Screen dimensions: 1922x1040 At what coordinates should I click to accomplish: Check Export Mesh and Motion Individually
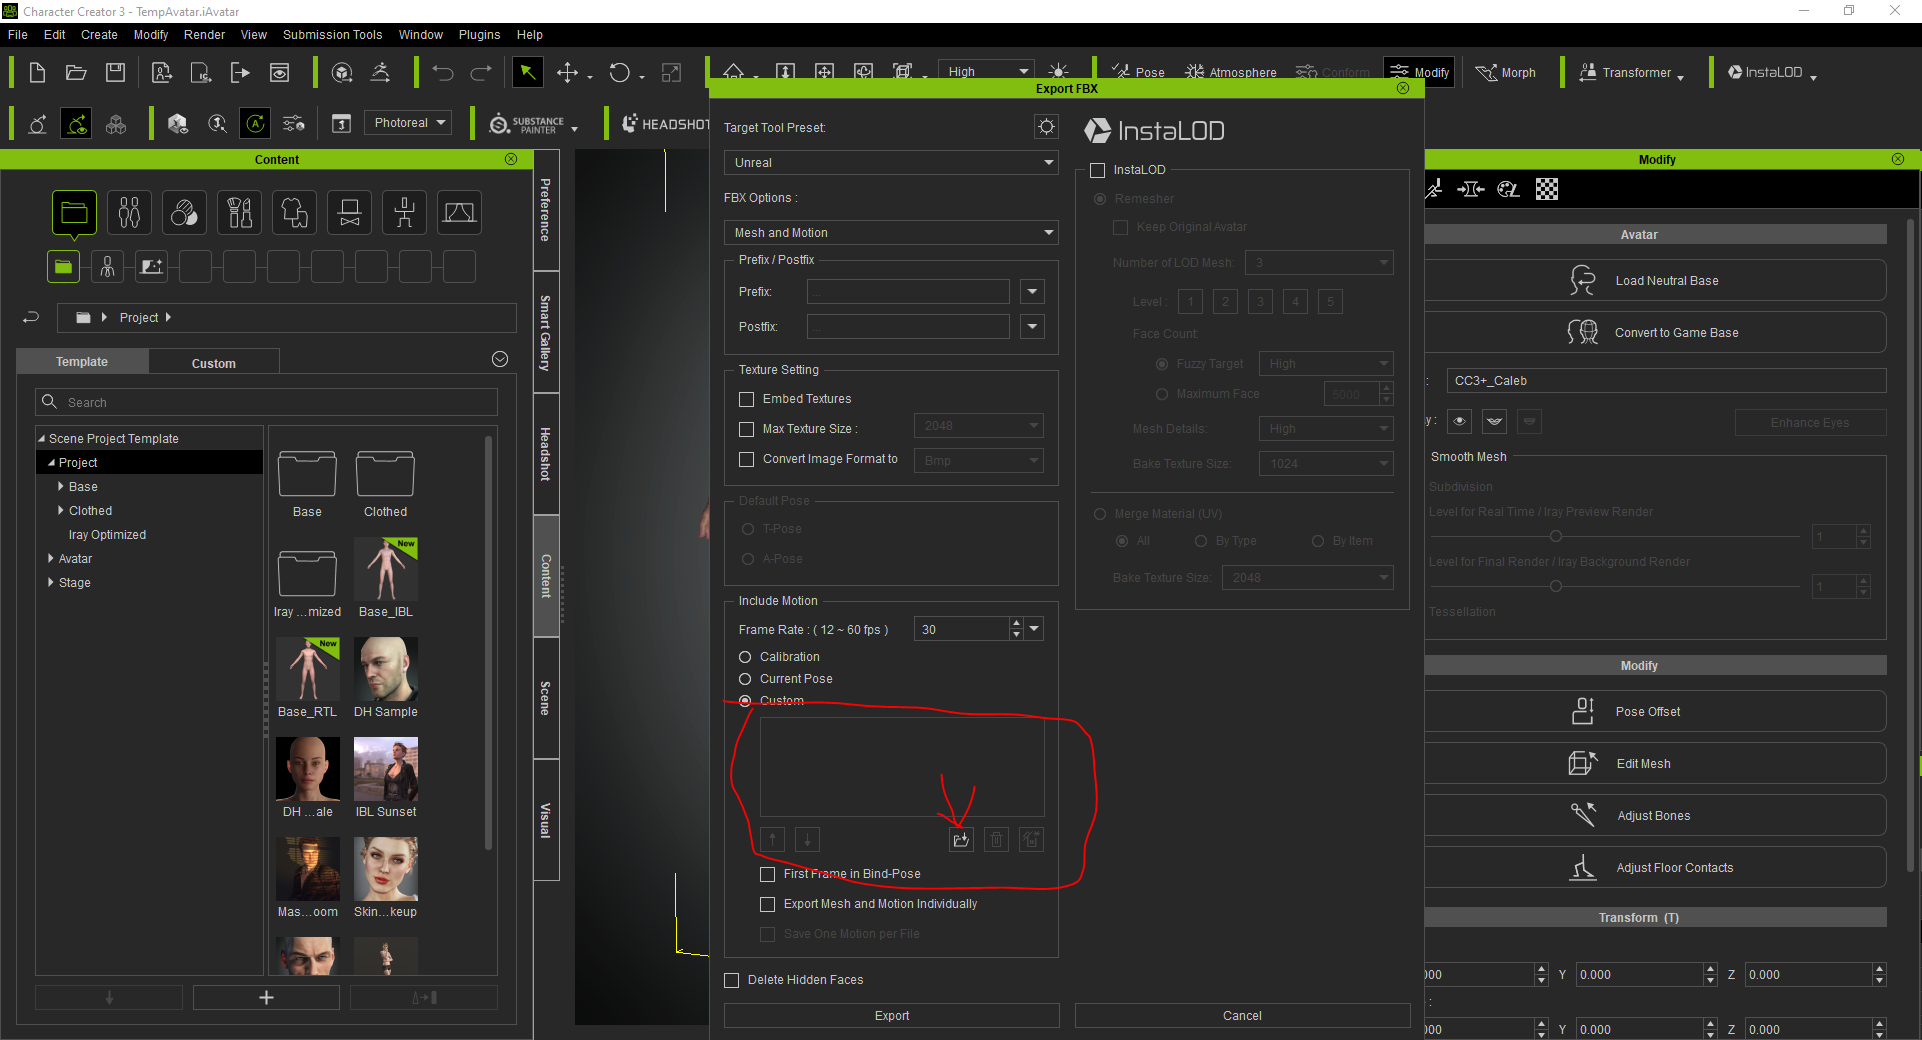(x=768, y=904)
